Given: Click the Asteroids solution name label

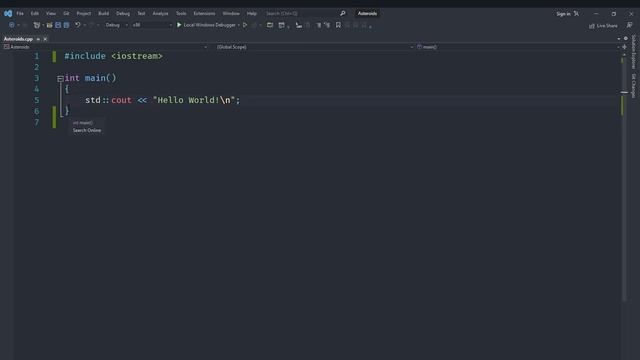Looking at the screenshot, I should (x=367, y=13).
